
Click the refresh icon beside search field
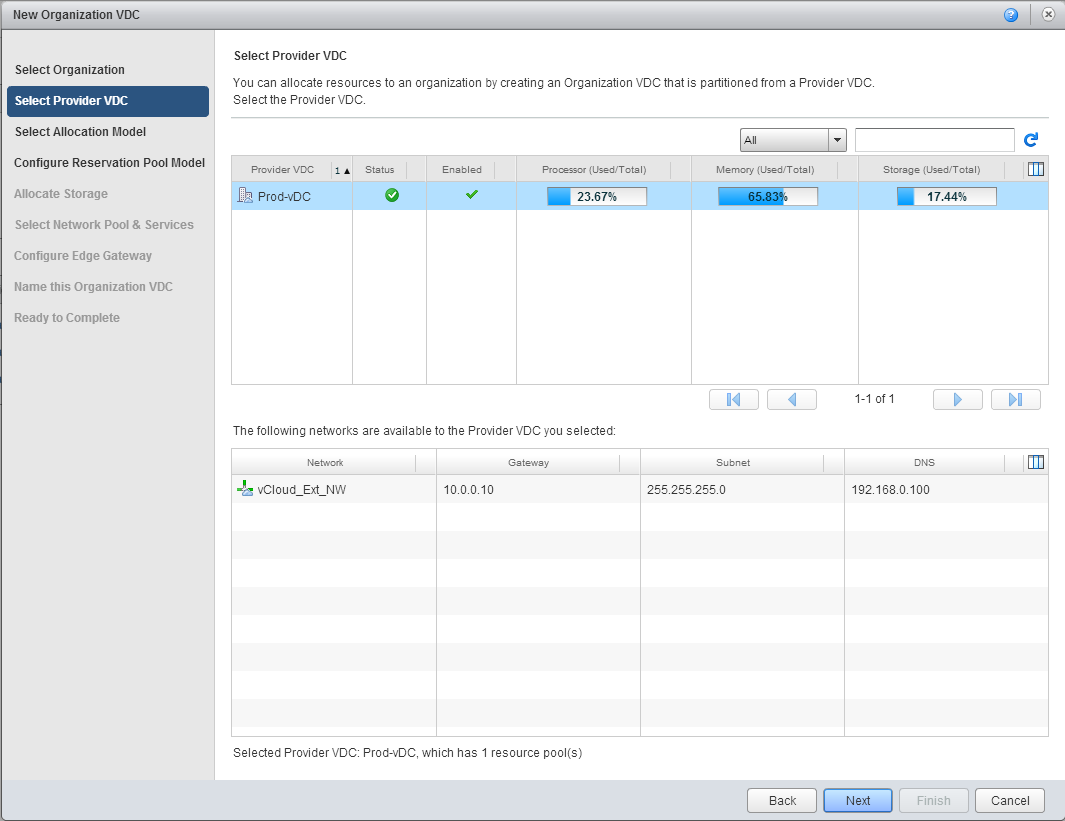[1032, 140]
